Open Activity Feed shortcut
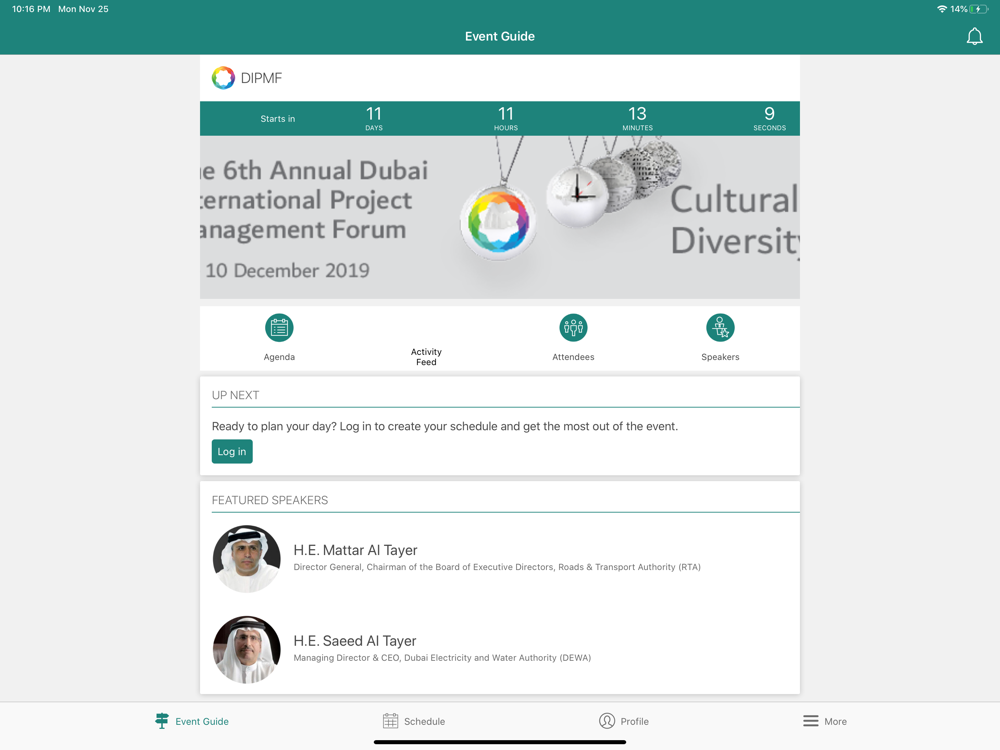Screen dimensions: 1000x750 426,357
